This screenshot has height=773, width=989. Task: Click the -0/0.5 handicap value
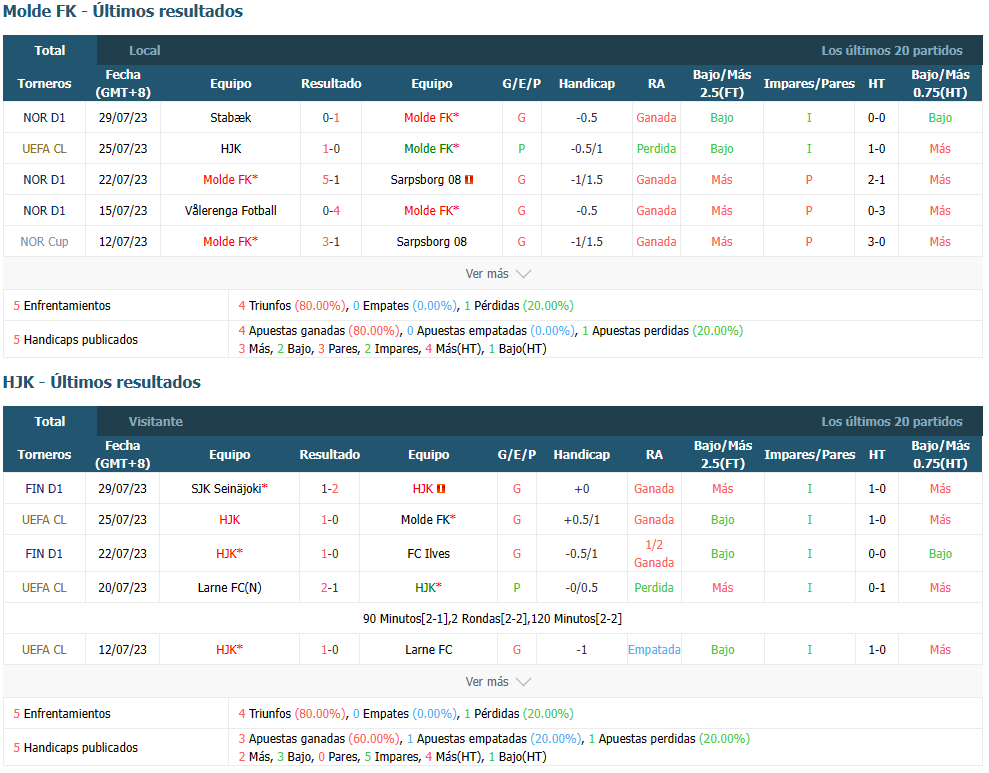[582, 588]
